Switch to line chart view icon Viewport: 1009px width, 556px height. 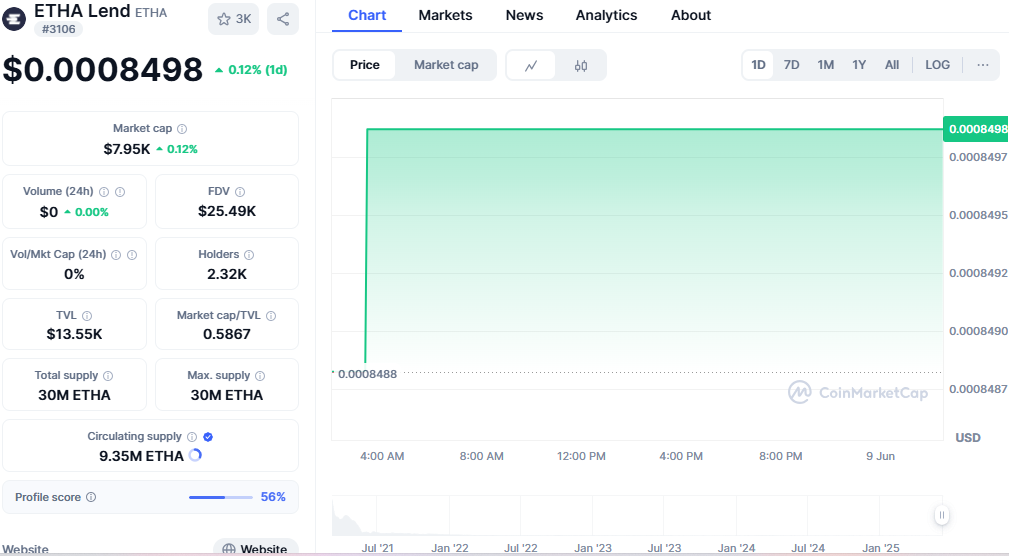(531, 66)
